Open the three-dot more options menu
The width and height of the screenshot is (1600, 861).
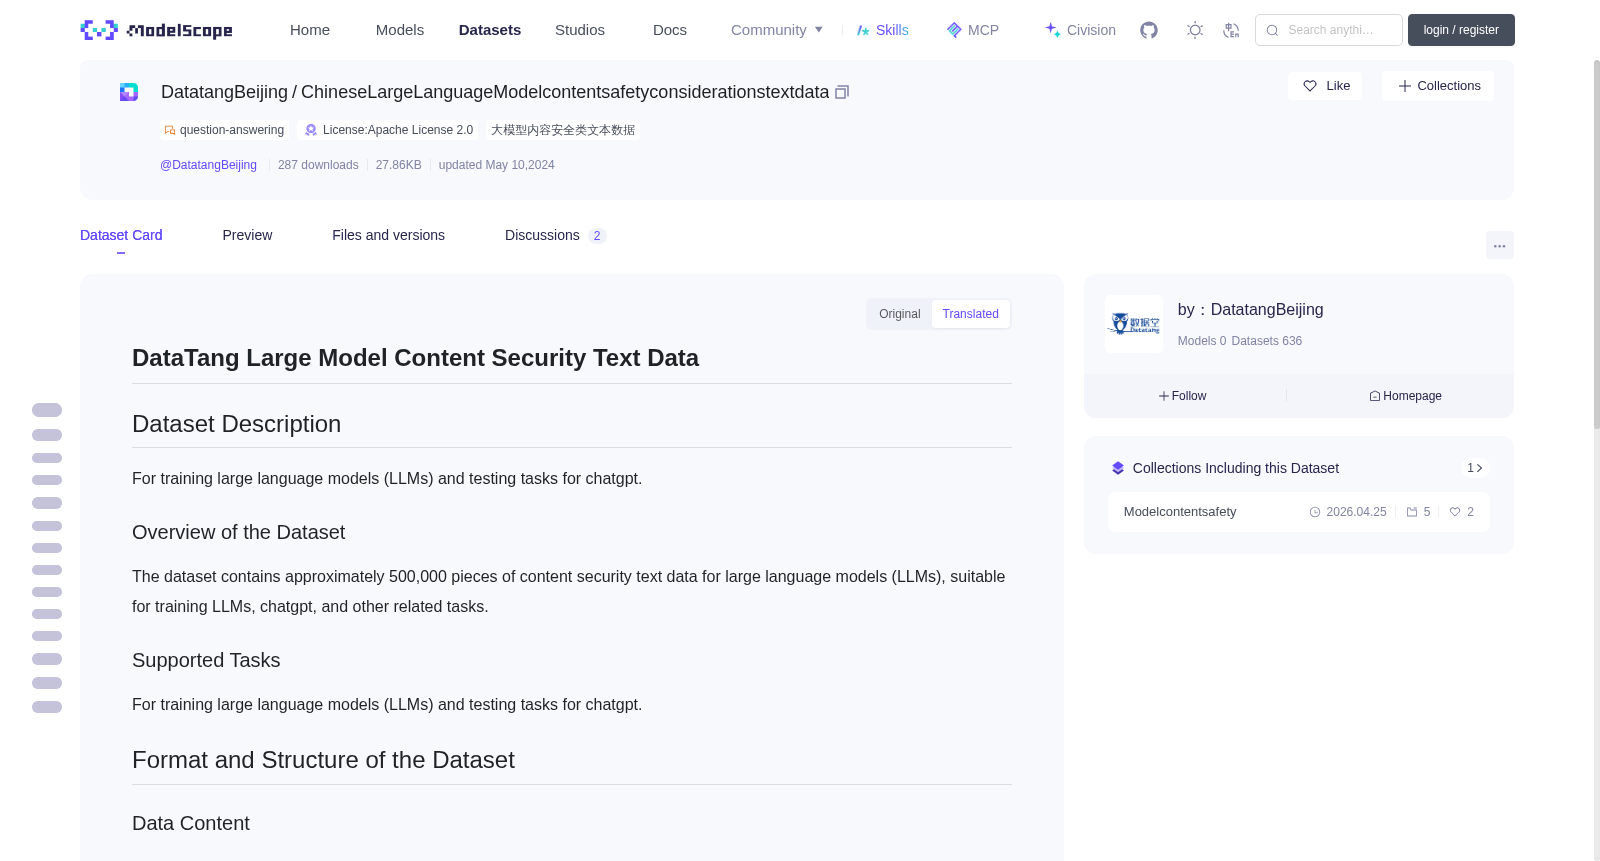[x=1499, y=245]
